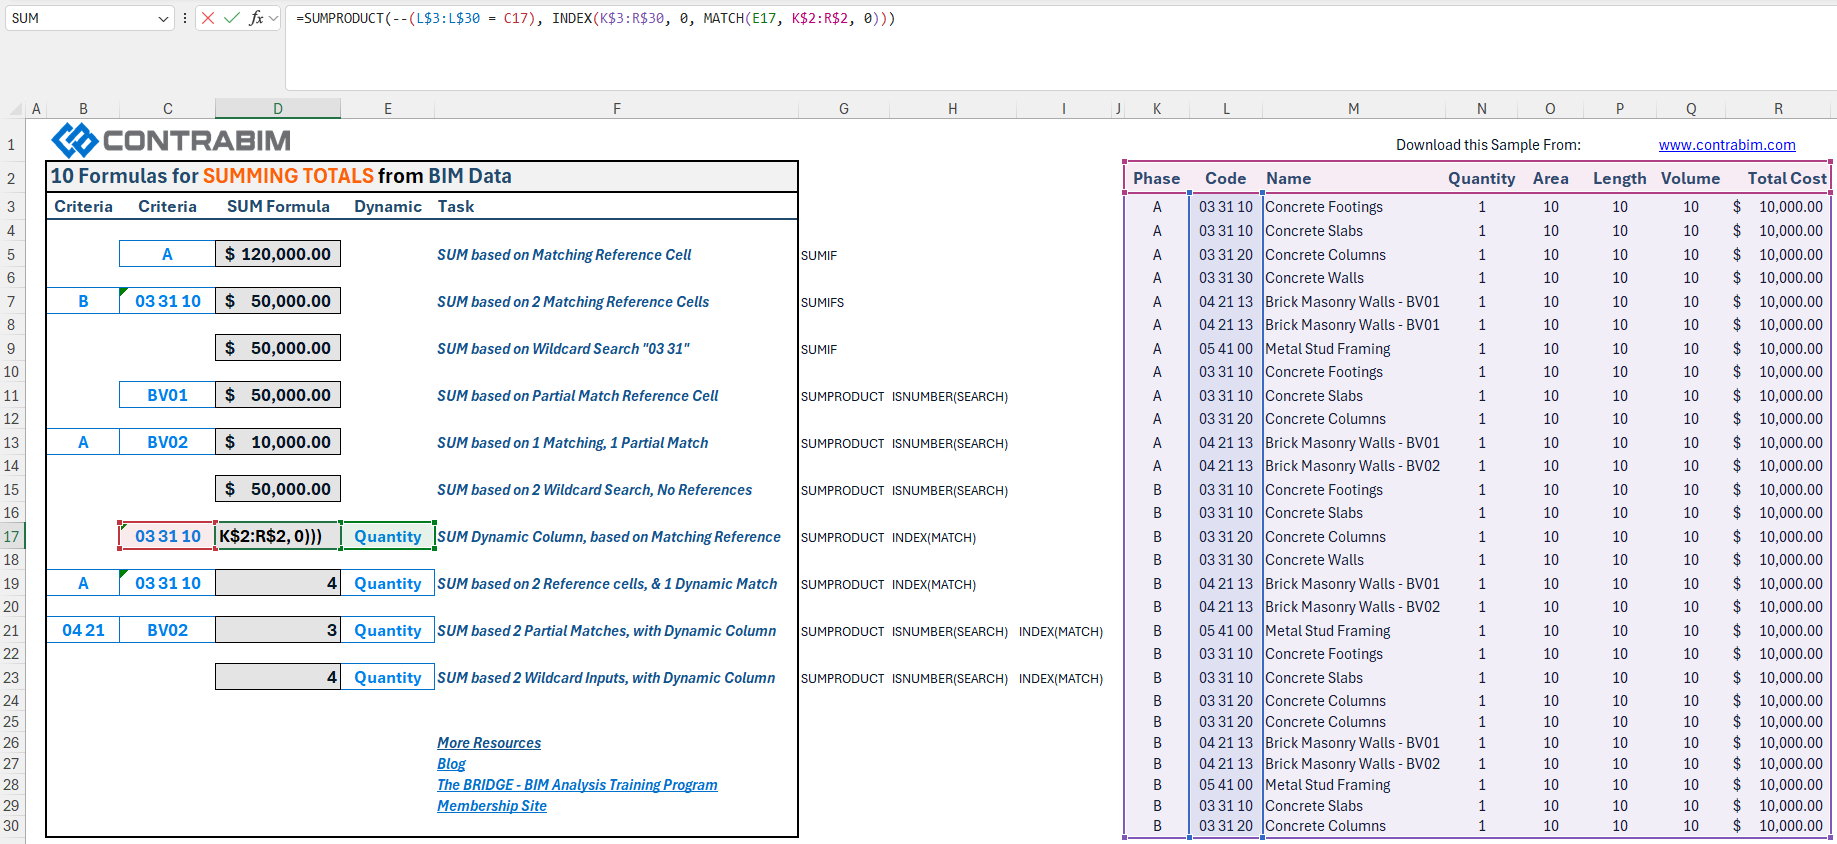Image resolution: width=1837 pixels, height=844 pixels.
Task: Click the three-dot handle beside Name Box
Action: click(185, 18)
